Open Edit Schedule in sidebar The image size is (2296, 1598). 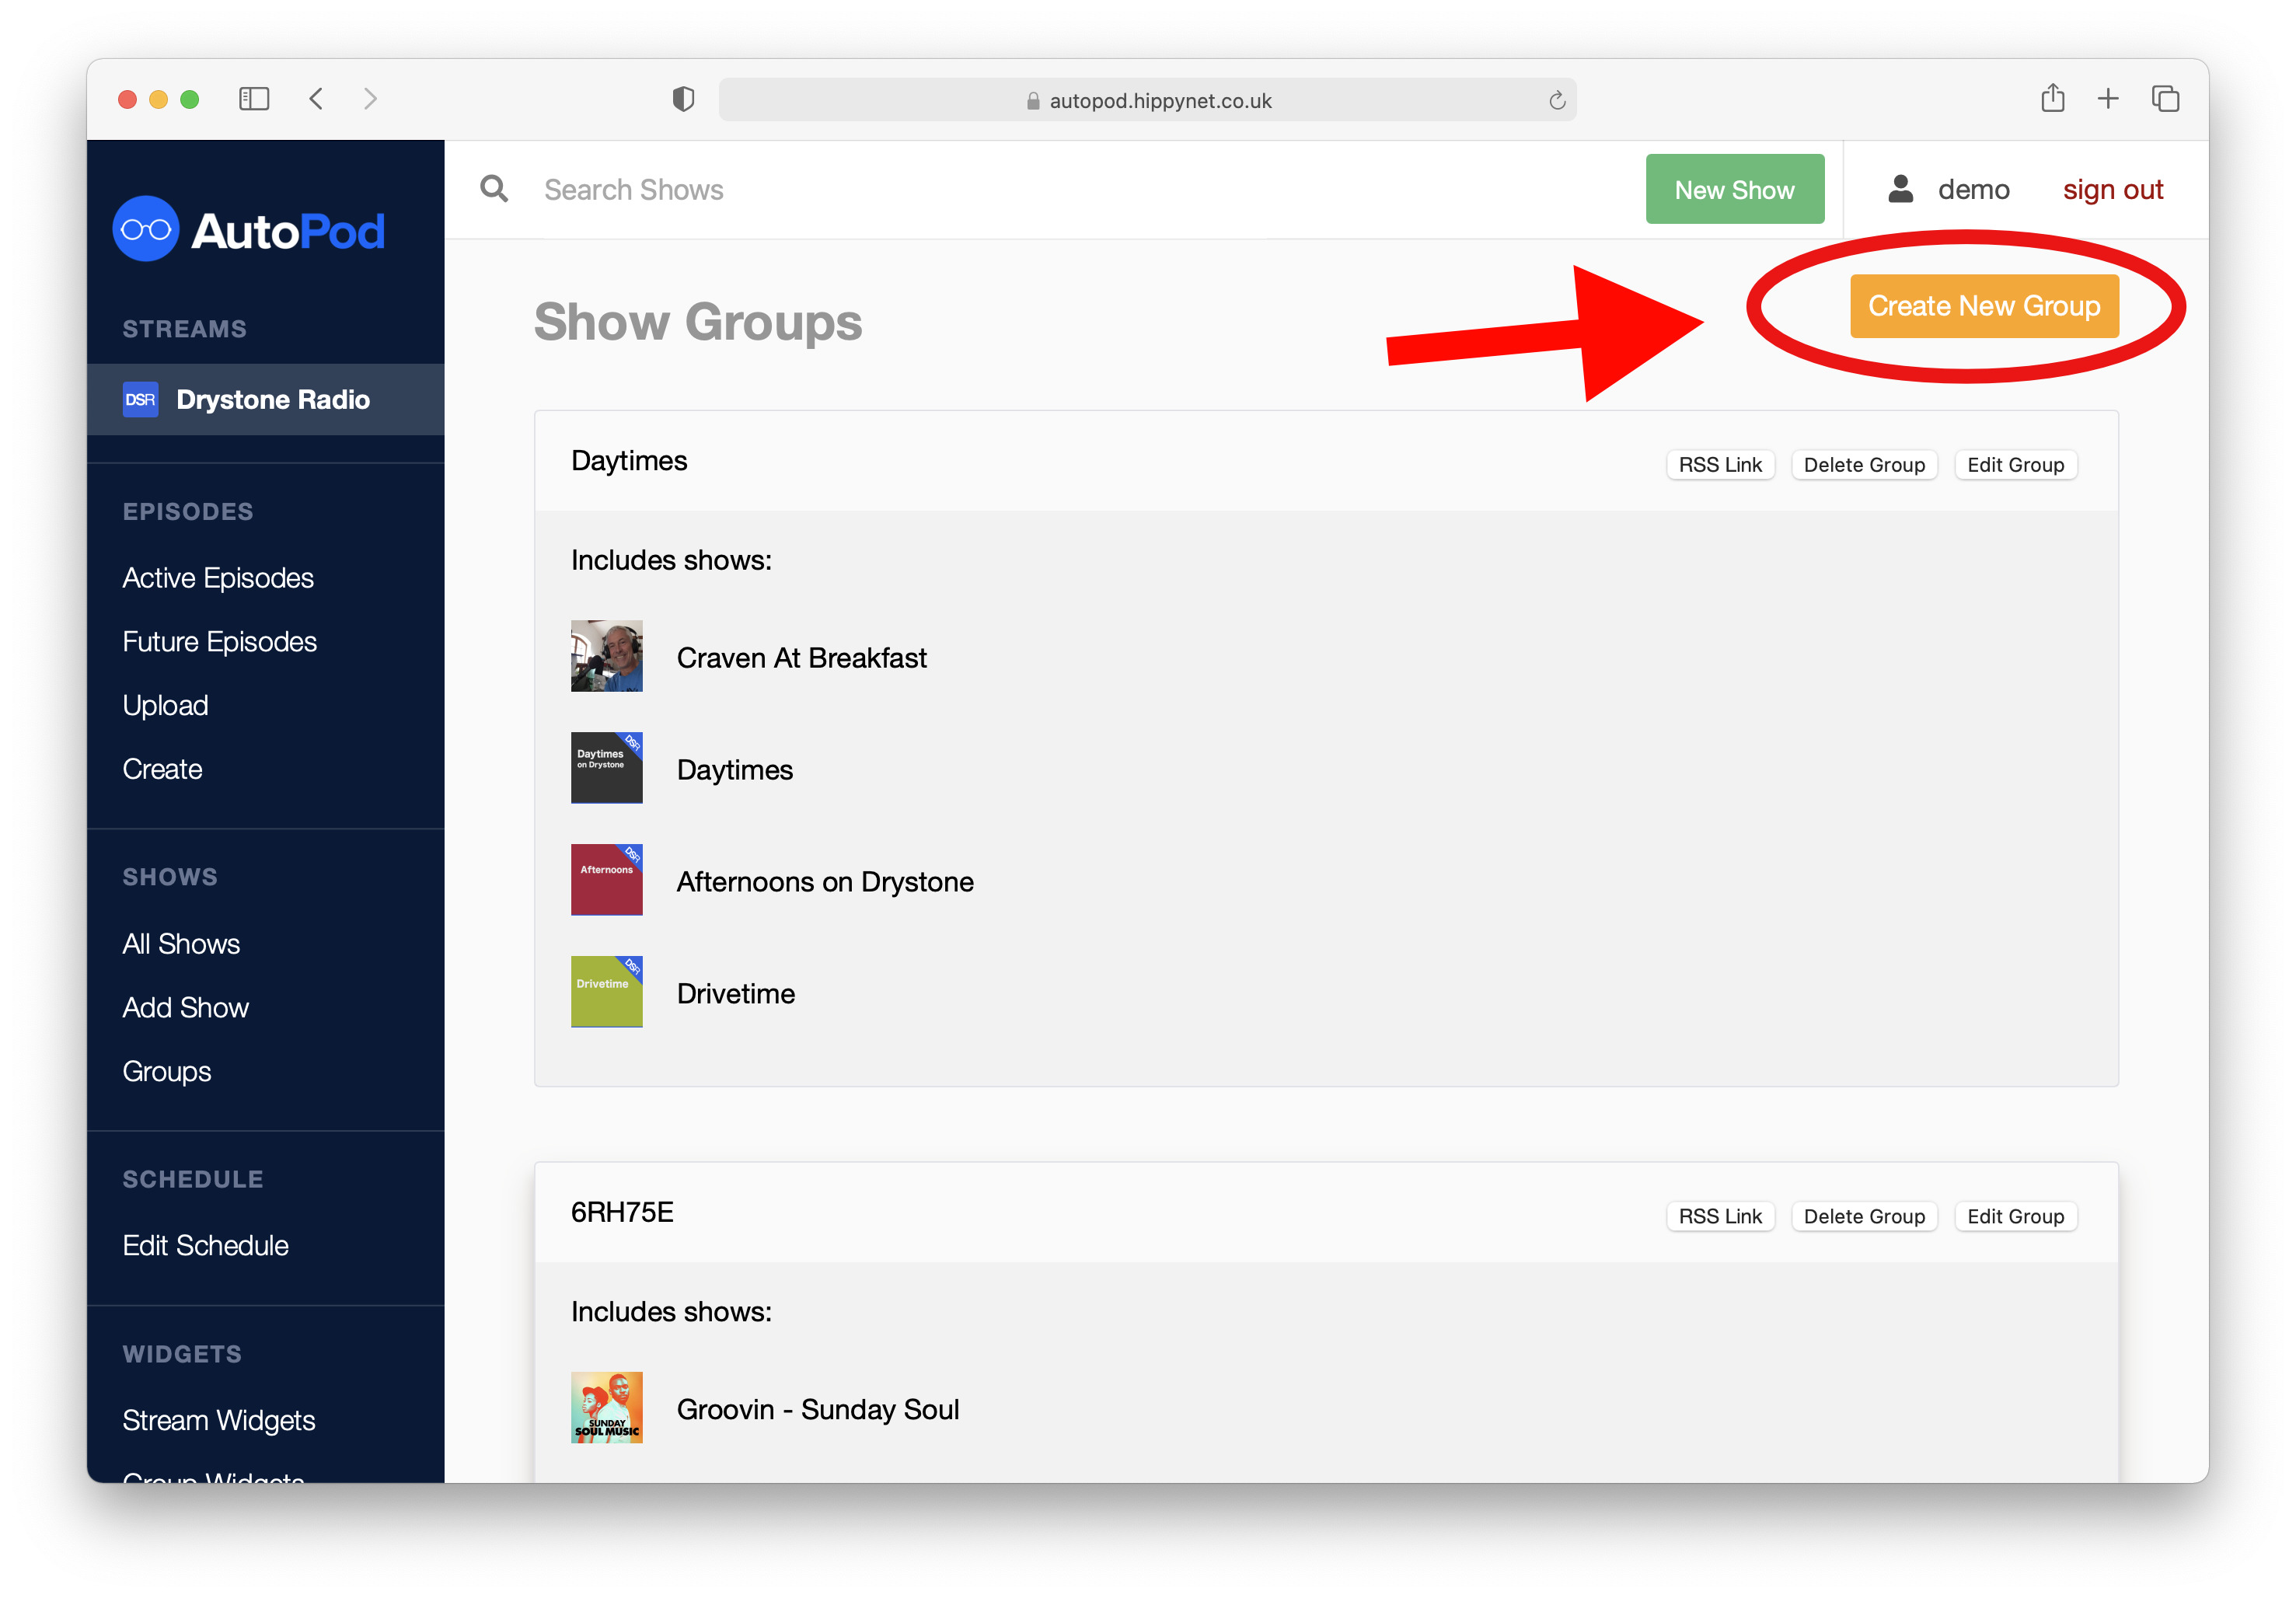coord(205,1246)
